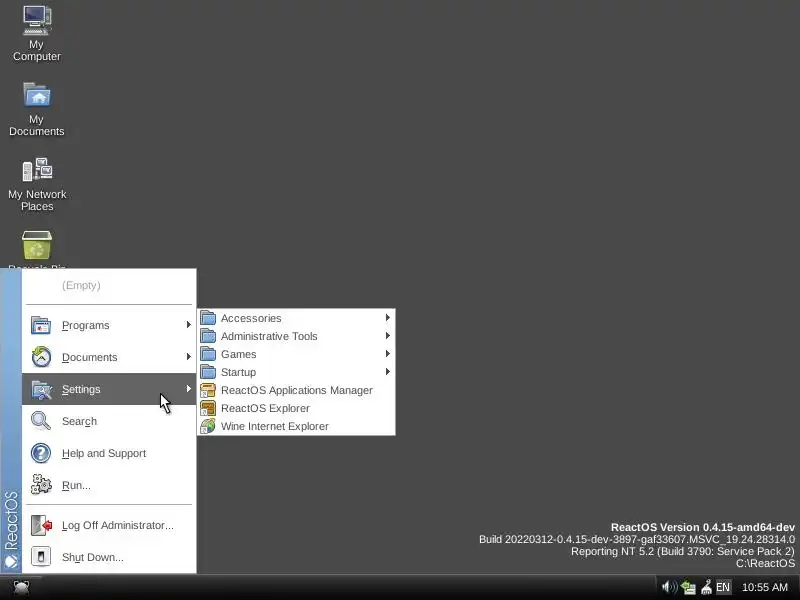Expand the Accessories submenu arrow
This screenshot has height=600, width=800.
tap(388, 317)
